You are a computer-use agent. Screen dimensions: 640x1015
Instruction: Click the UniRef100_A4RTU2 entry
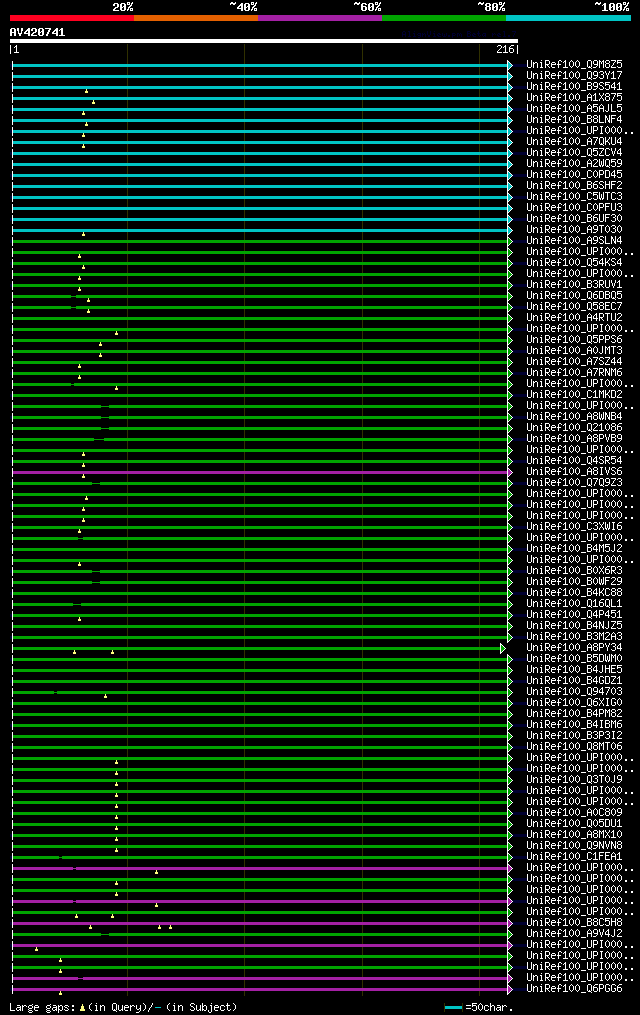pyautogui.click(x=574, y=318)
